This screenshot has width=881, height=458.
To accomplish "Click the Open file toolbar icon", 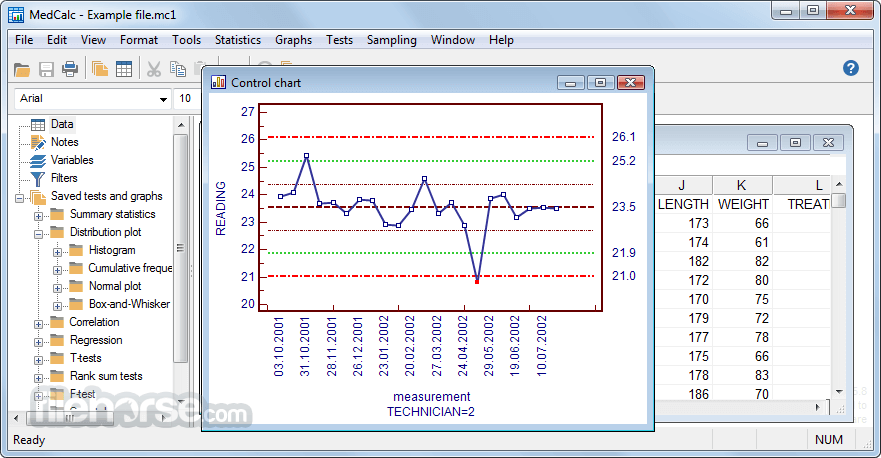I will (x=22, y=70).
